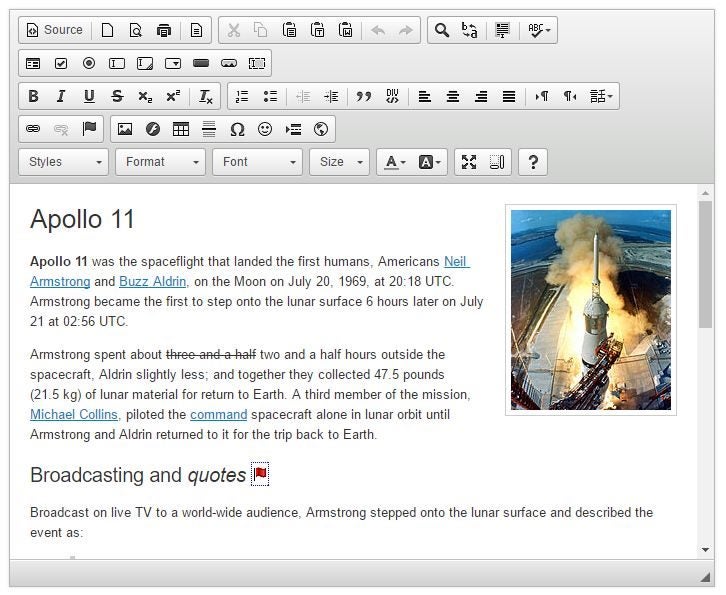Insert a Selection Field

(x=173, y=63)
